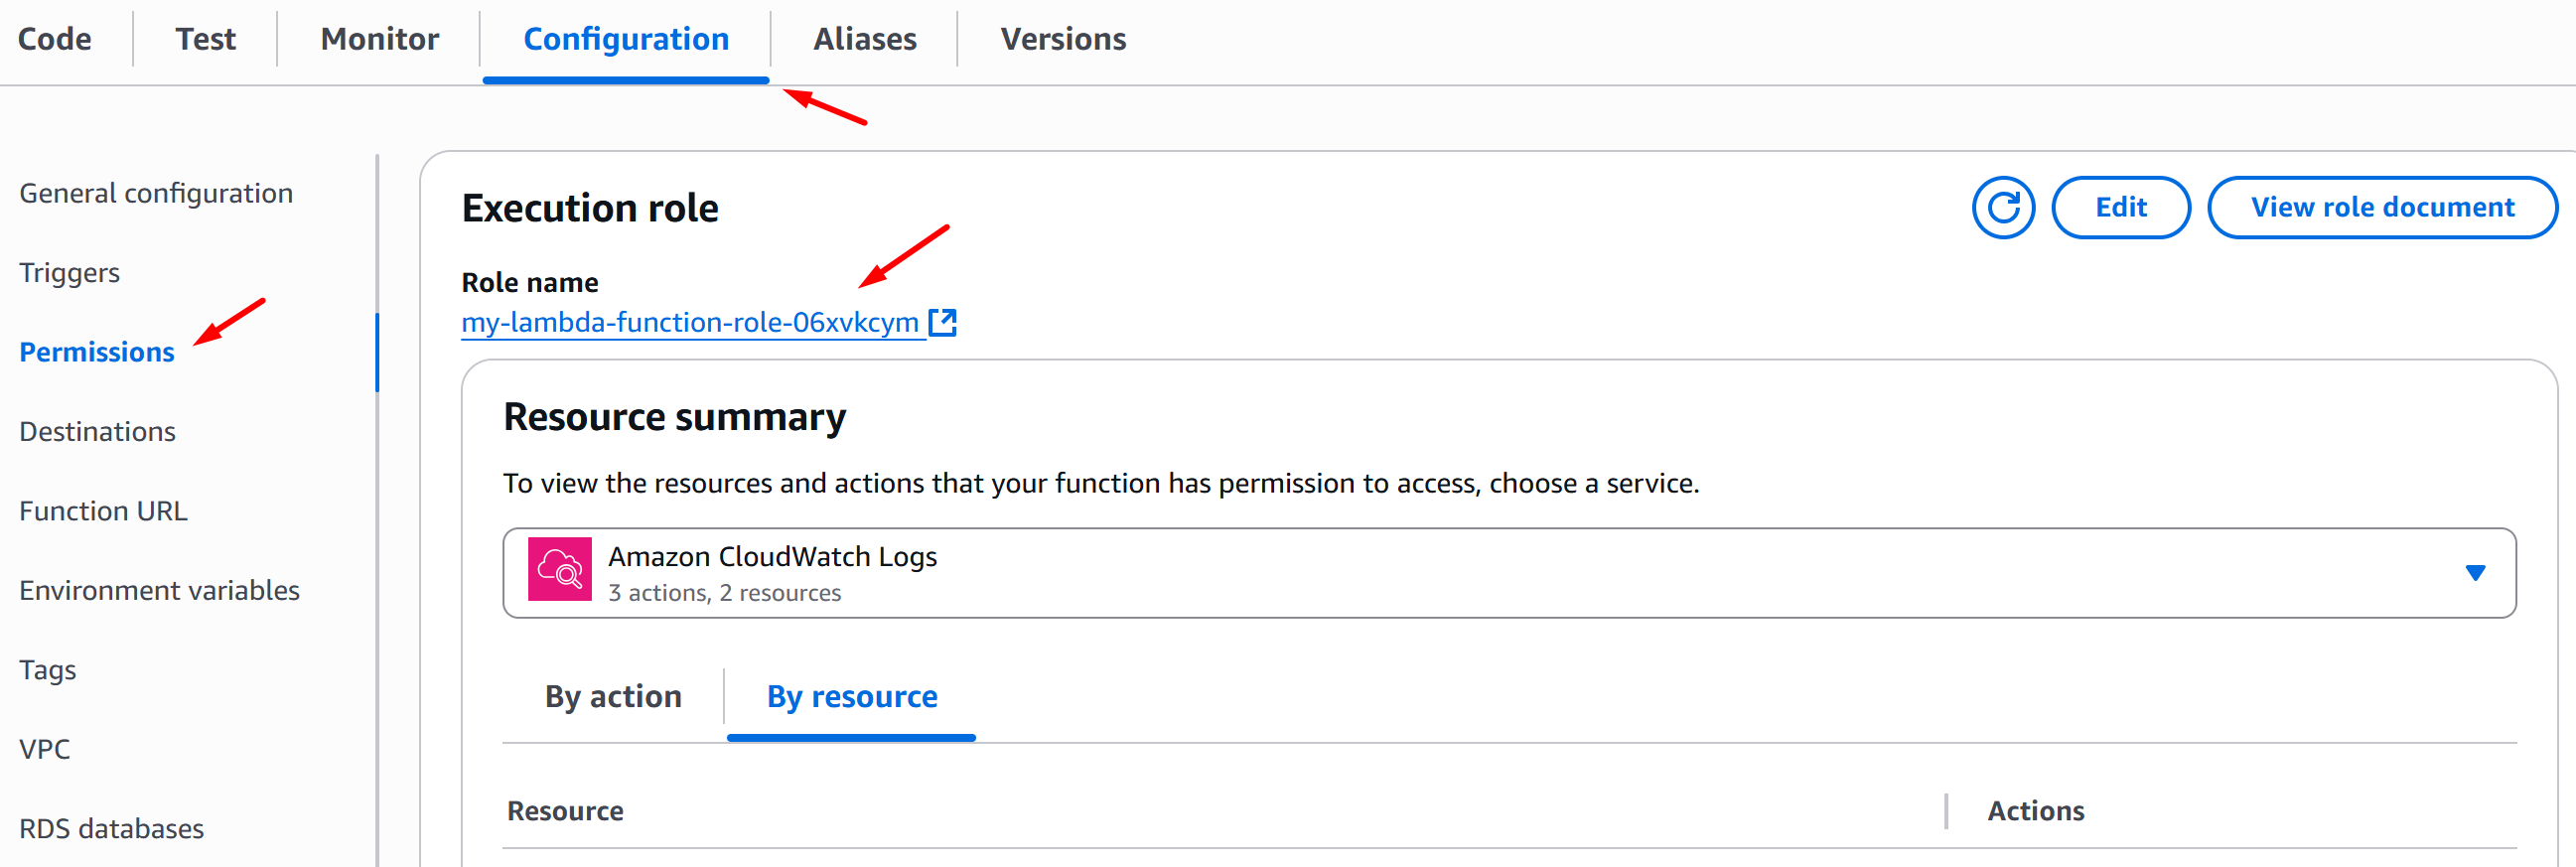Viewport: 2576px width, 867px height.
Task: Open role via external link icon
Action: pyautogui.click(x=942, y=322)
